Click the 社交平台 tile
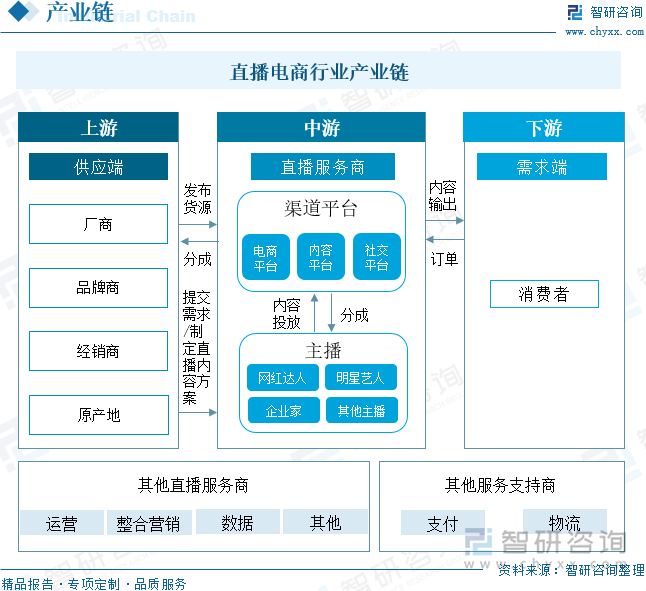The height and width of the screenshot is (591, 646). click(377, 258)
